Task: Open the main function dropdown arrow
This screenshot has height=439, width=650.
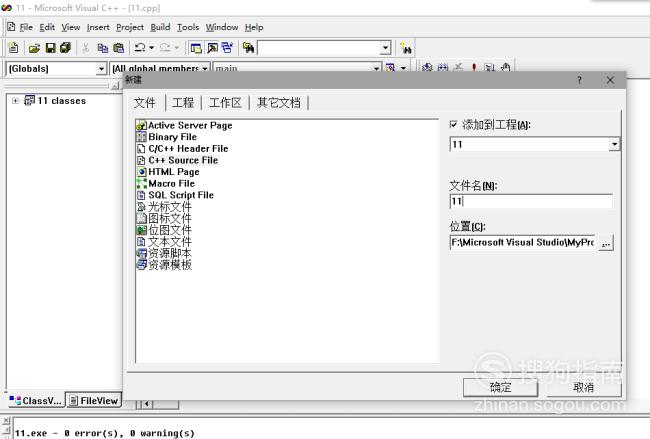Action: (376, 69)
